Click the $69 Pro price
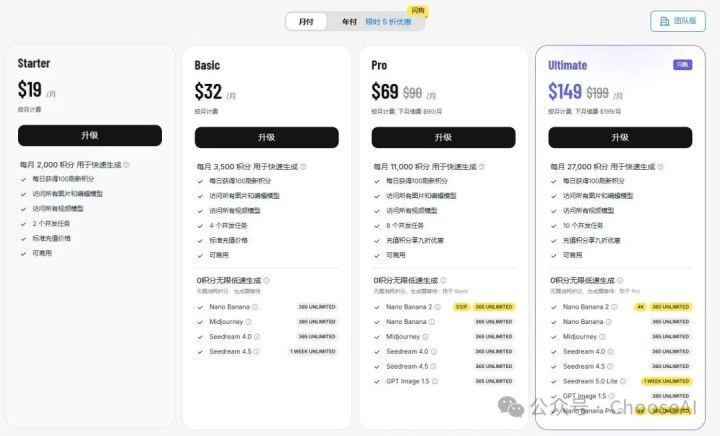The width and height of the screenshot is (720, 436). pyautogui.click(x=385, y=91)
